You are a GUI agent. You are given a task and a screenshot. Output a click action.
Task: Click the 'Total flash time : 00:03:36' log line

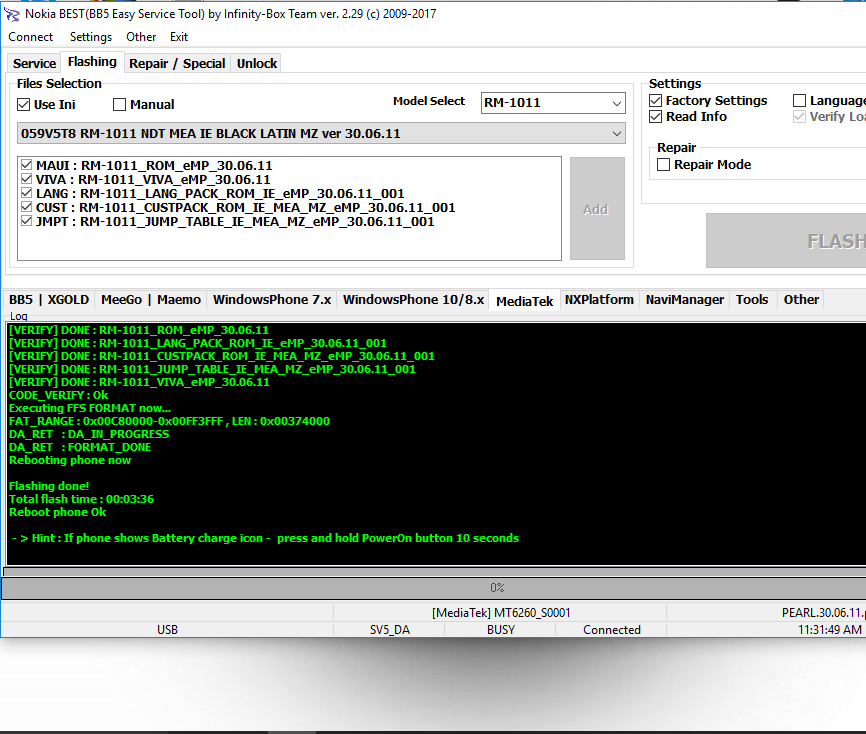[x=81, y=499]
